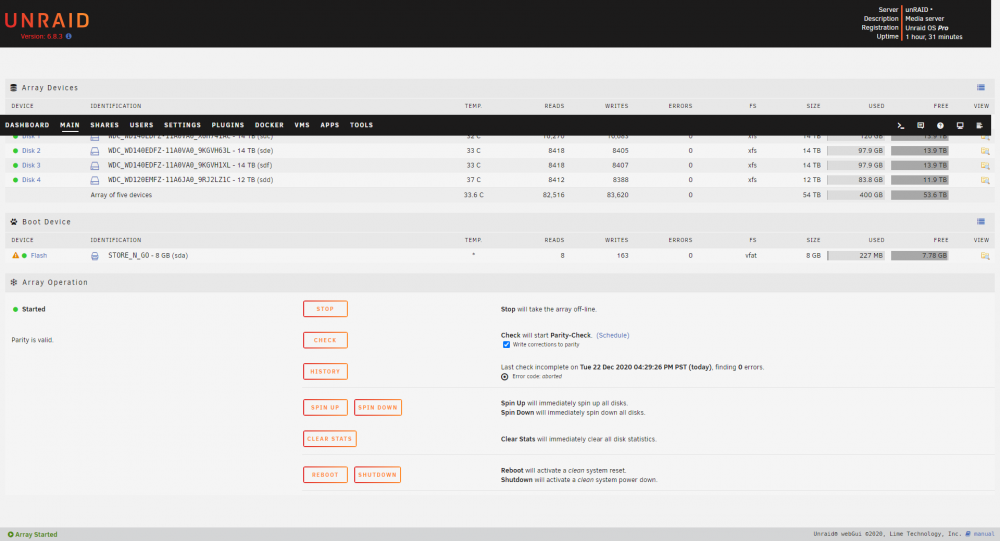The width and height of the screenshot is (1000, 541).
Task: Click 'Array of five devices' summary text
Action: 121,195
